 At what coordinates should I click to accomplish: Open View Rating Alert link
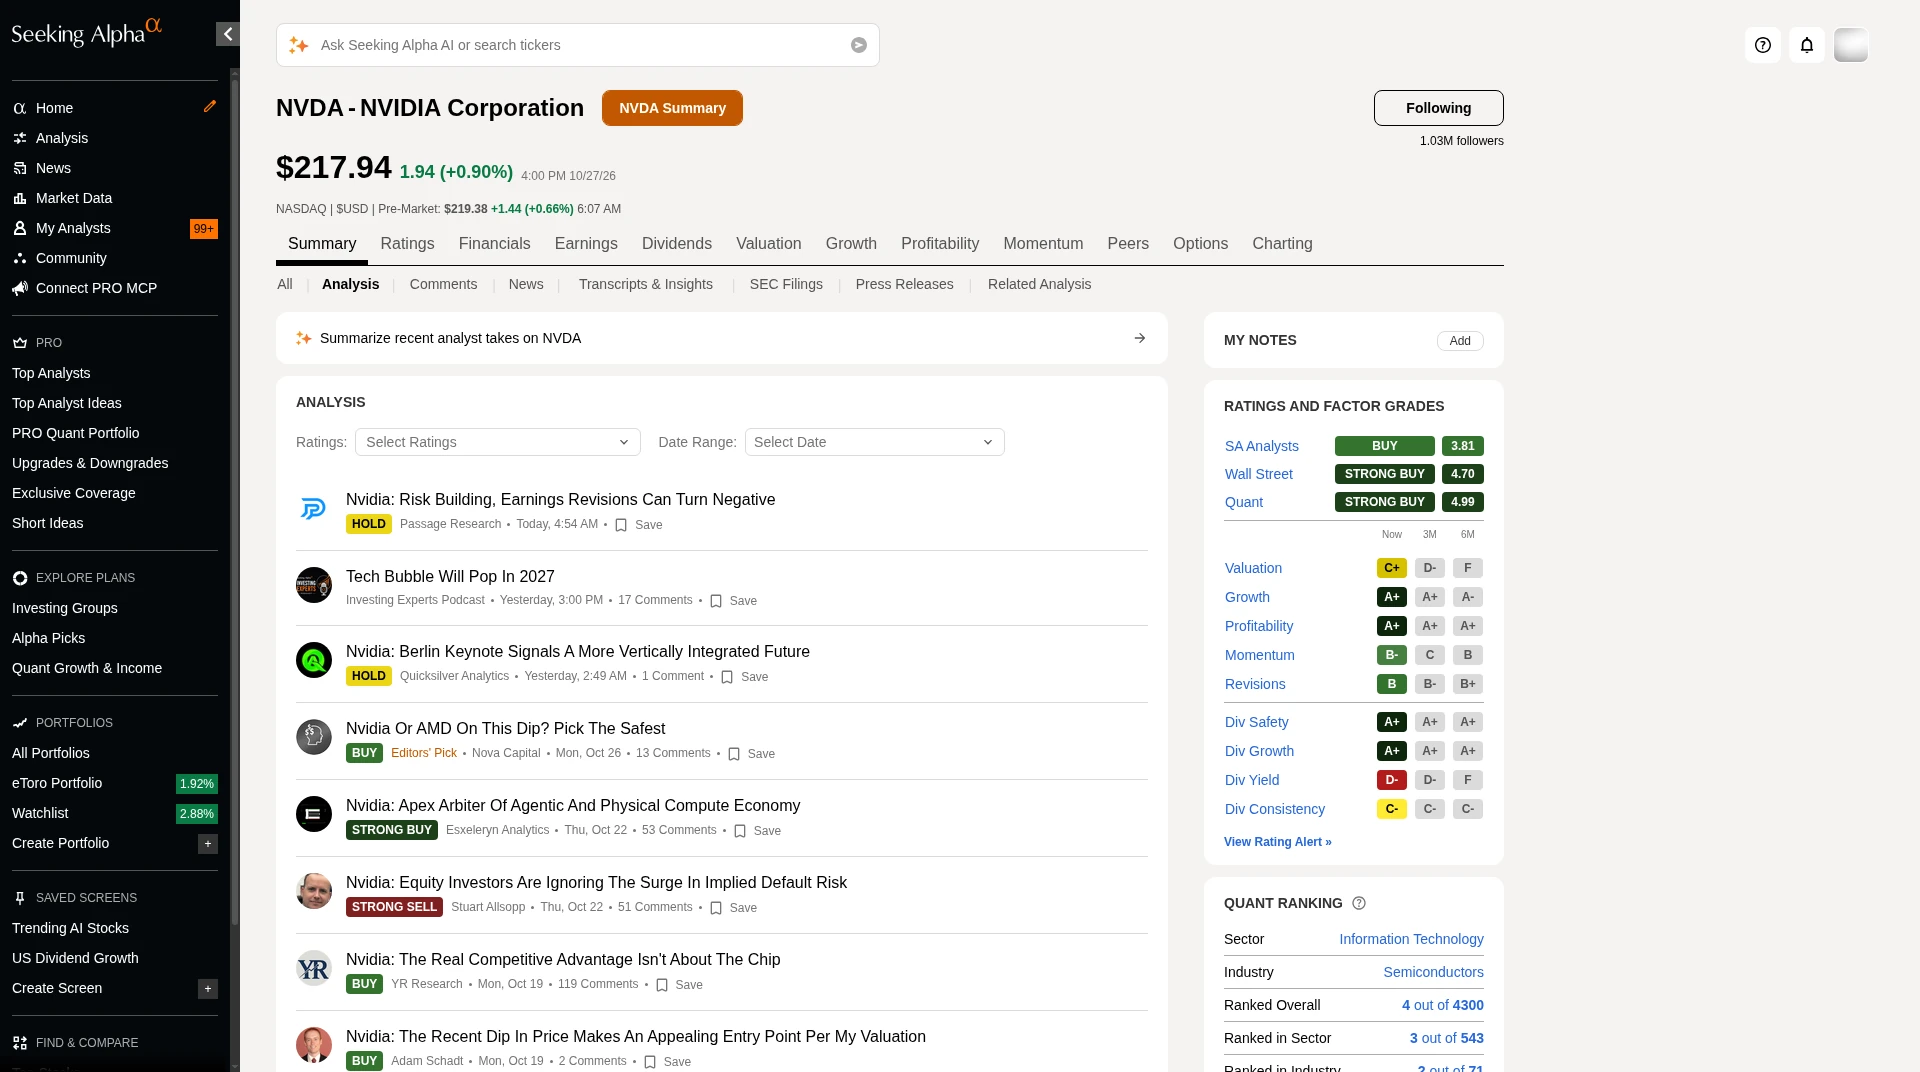pos(1277,842)
